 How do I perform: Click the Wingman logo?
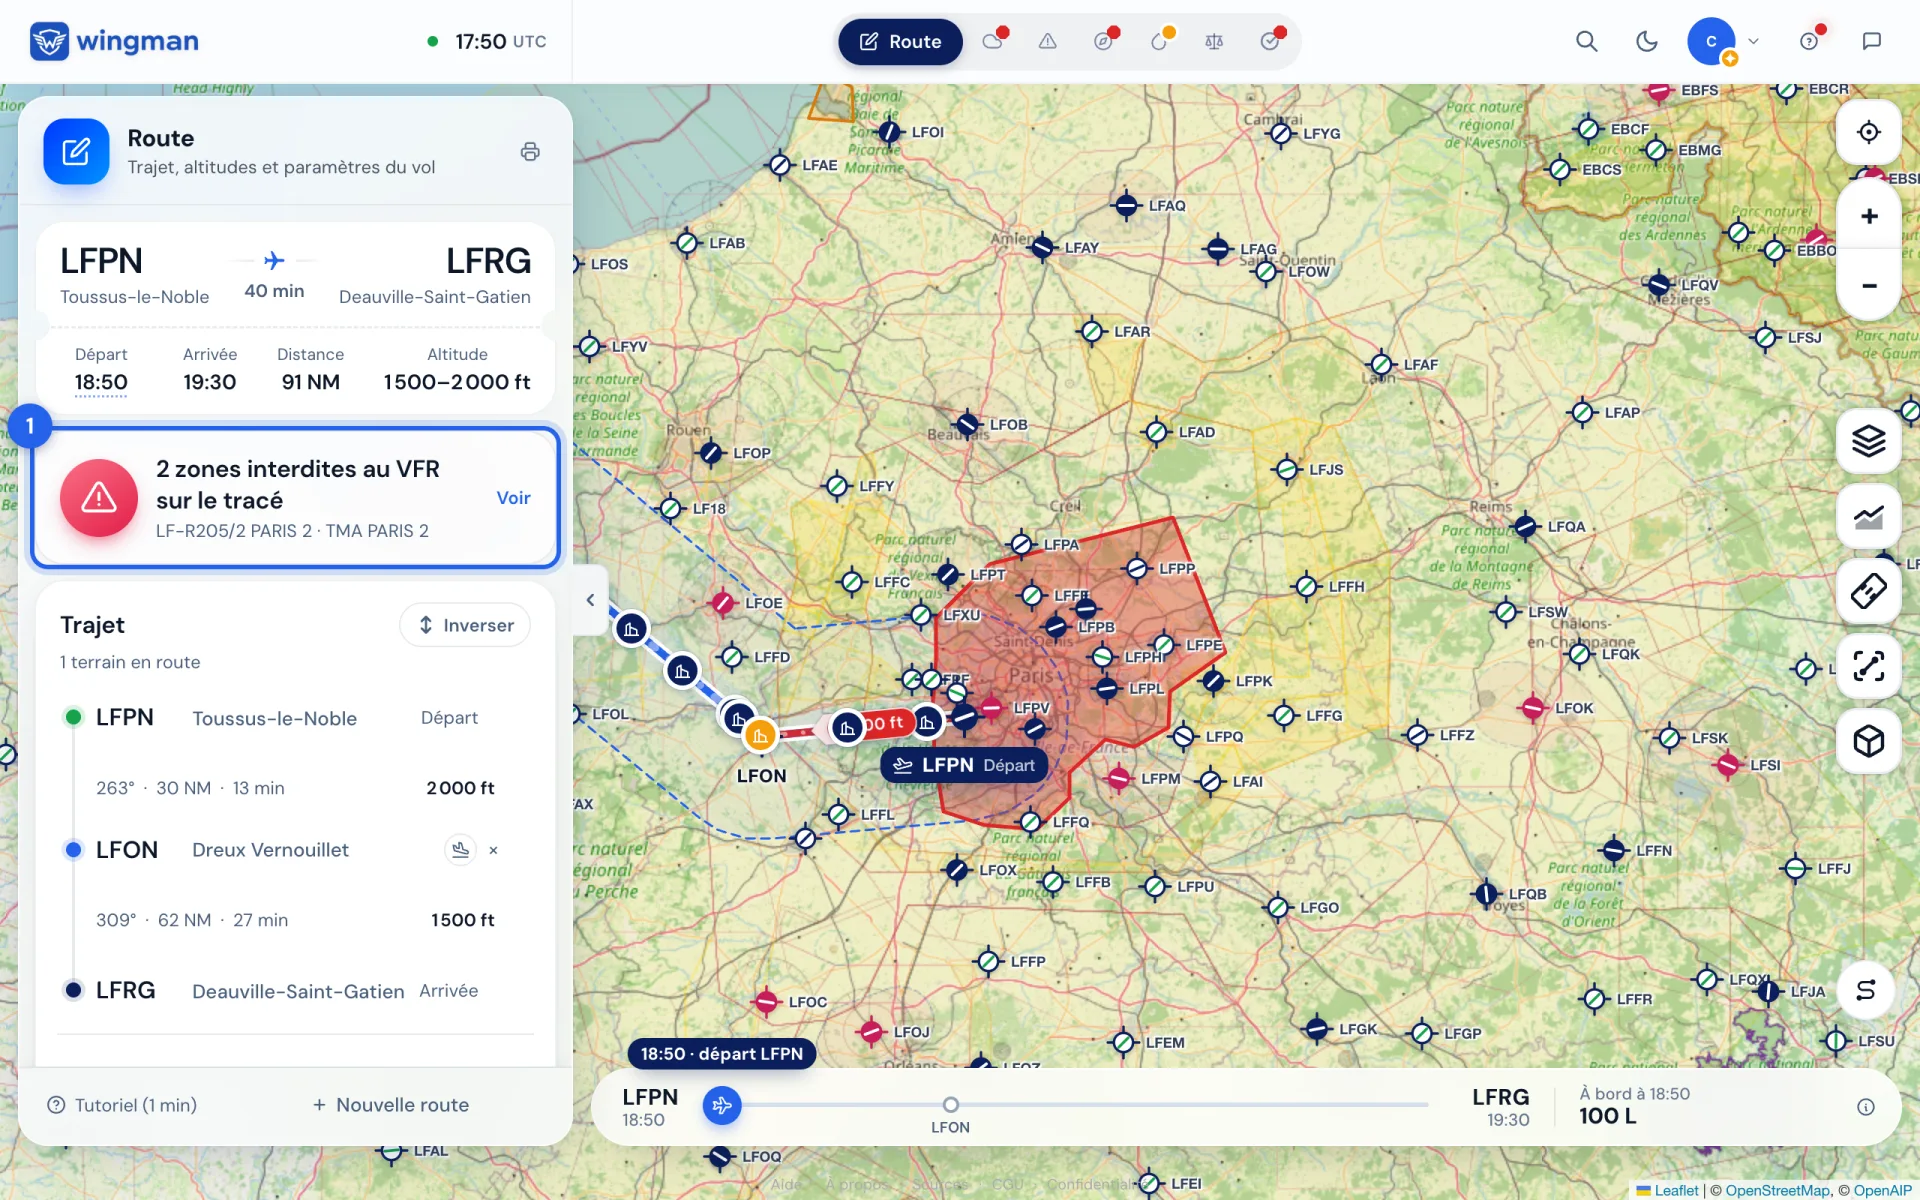pyautogui.click(x=114, y=41)
